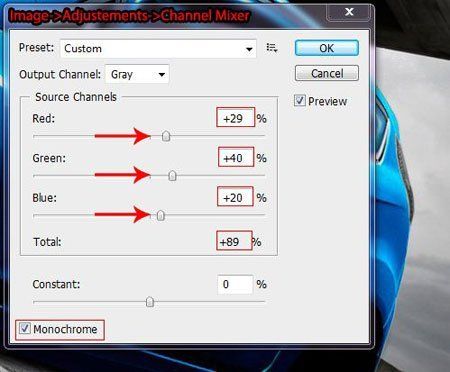This screenshot has width=450, height=372.
Task: Click the Constant percentage field
Action: coord(235,284)
